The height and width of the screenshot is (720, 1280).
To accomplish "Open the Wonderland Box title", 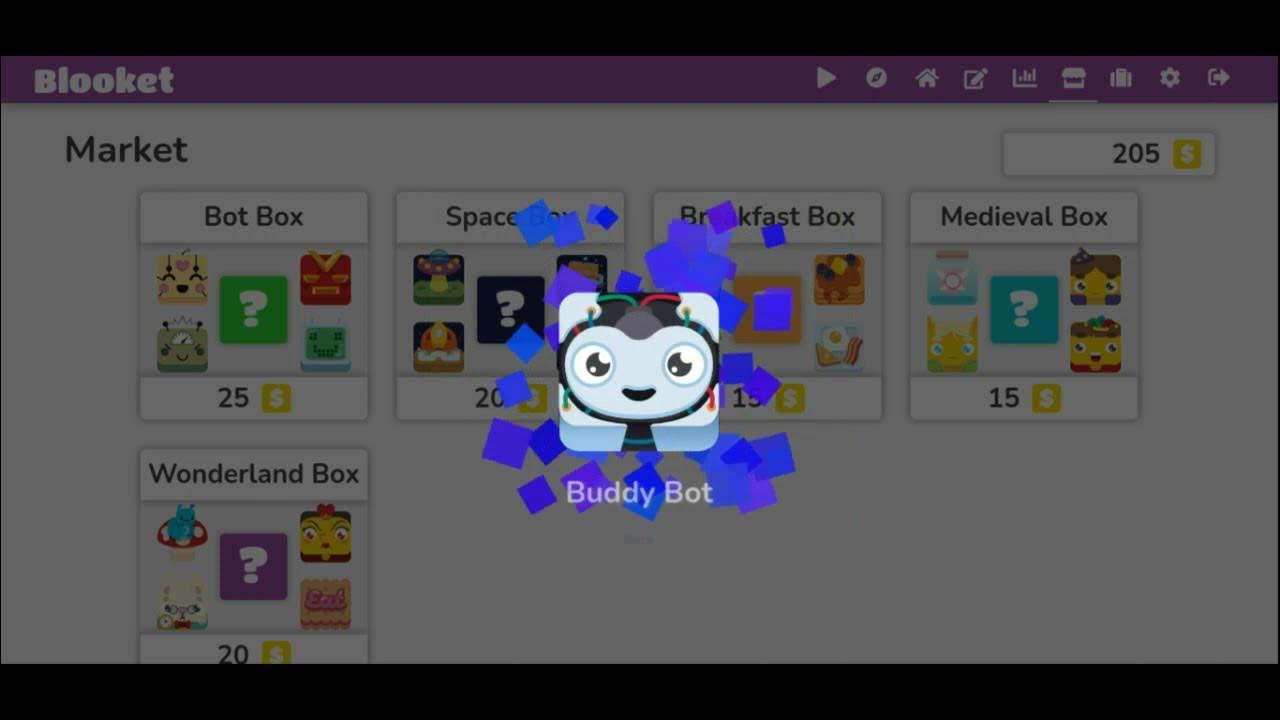I will click(254, 474).
